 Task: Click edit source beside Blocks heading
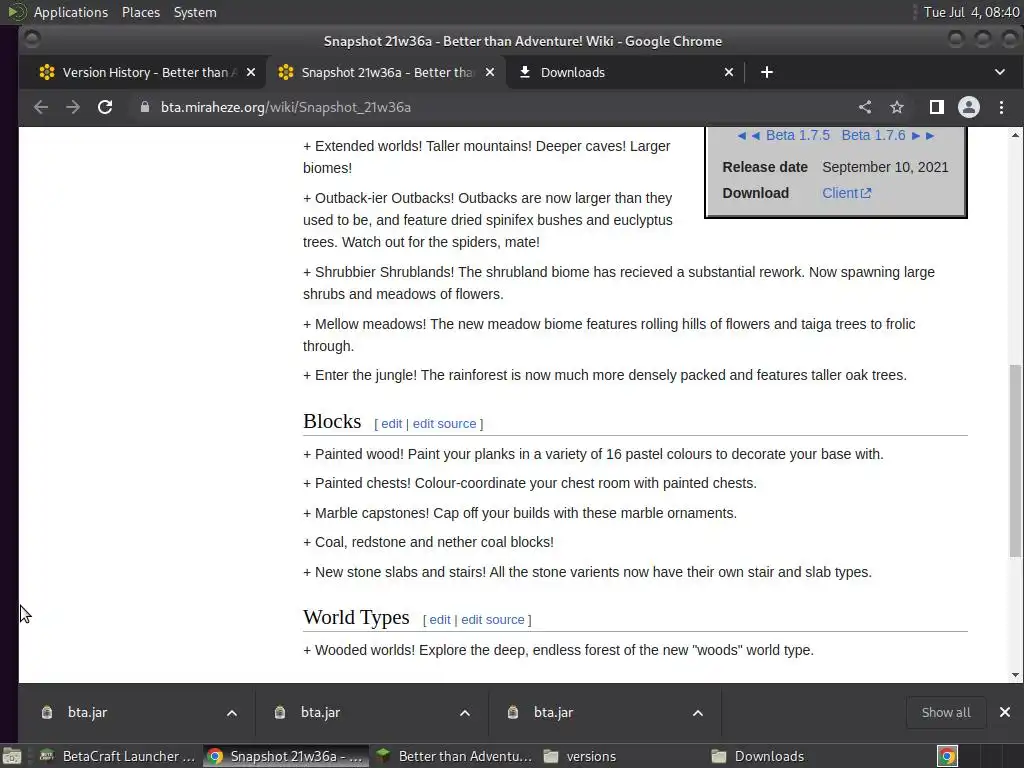click(444, 424)
